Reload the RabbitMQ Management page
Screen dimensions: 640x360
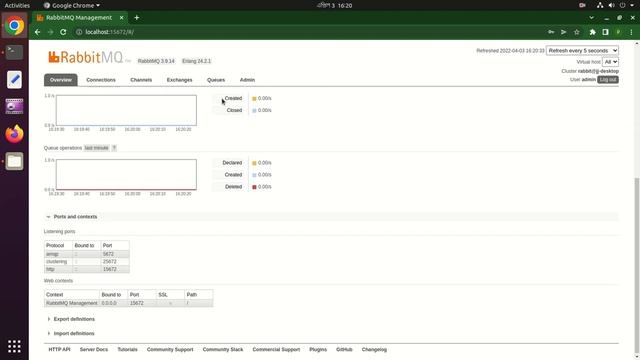pos(63,32)
